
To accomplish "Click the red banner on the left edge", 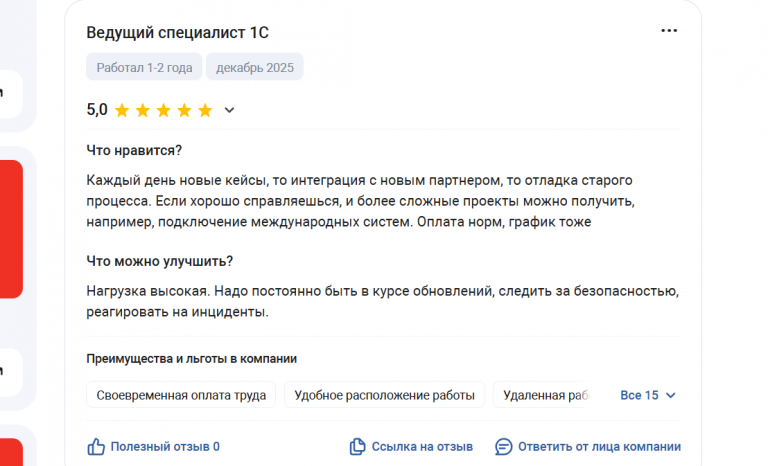I will click(x=10, y=229).
